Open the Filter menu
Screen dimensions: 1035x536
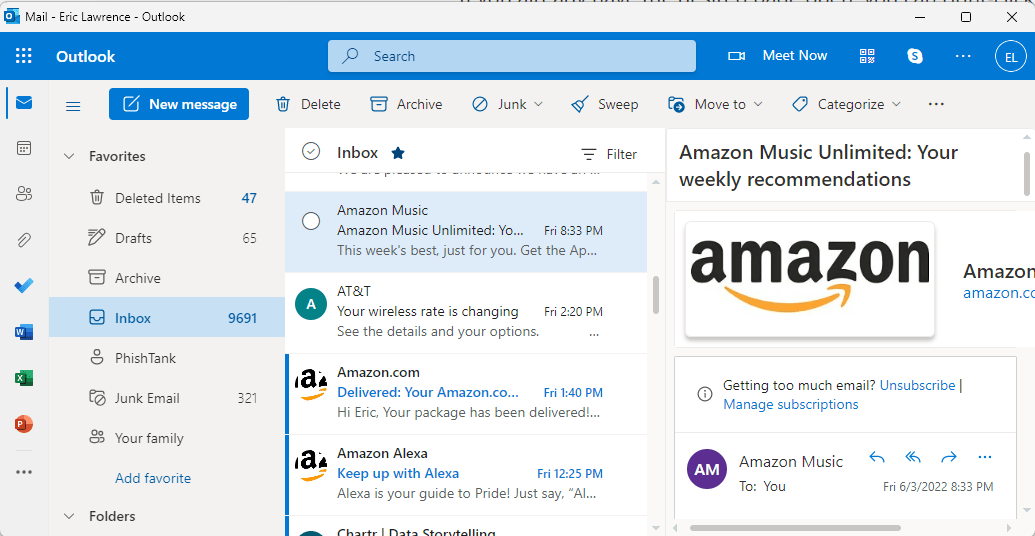(609, 154)
